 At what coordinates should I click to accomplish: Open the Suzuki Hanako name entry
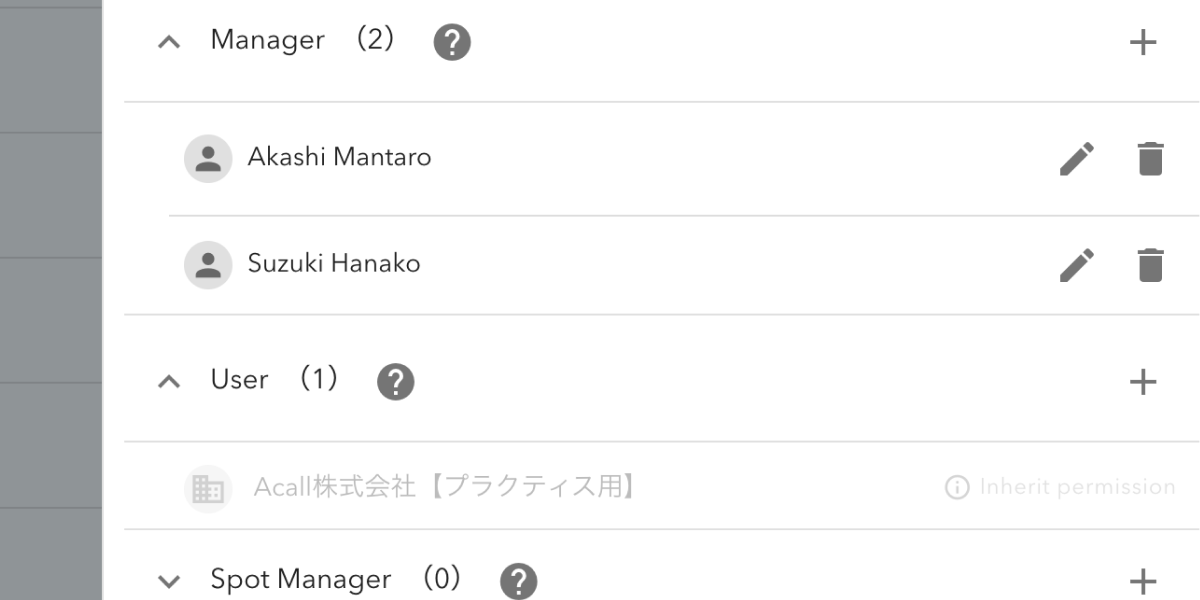334,263
